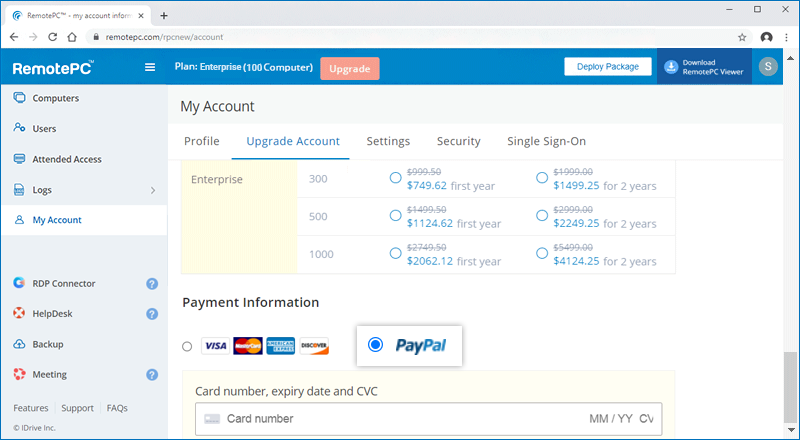Open the FAQs footer link

(117, 408)
